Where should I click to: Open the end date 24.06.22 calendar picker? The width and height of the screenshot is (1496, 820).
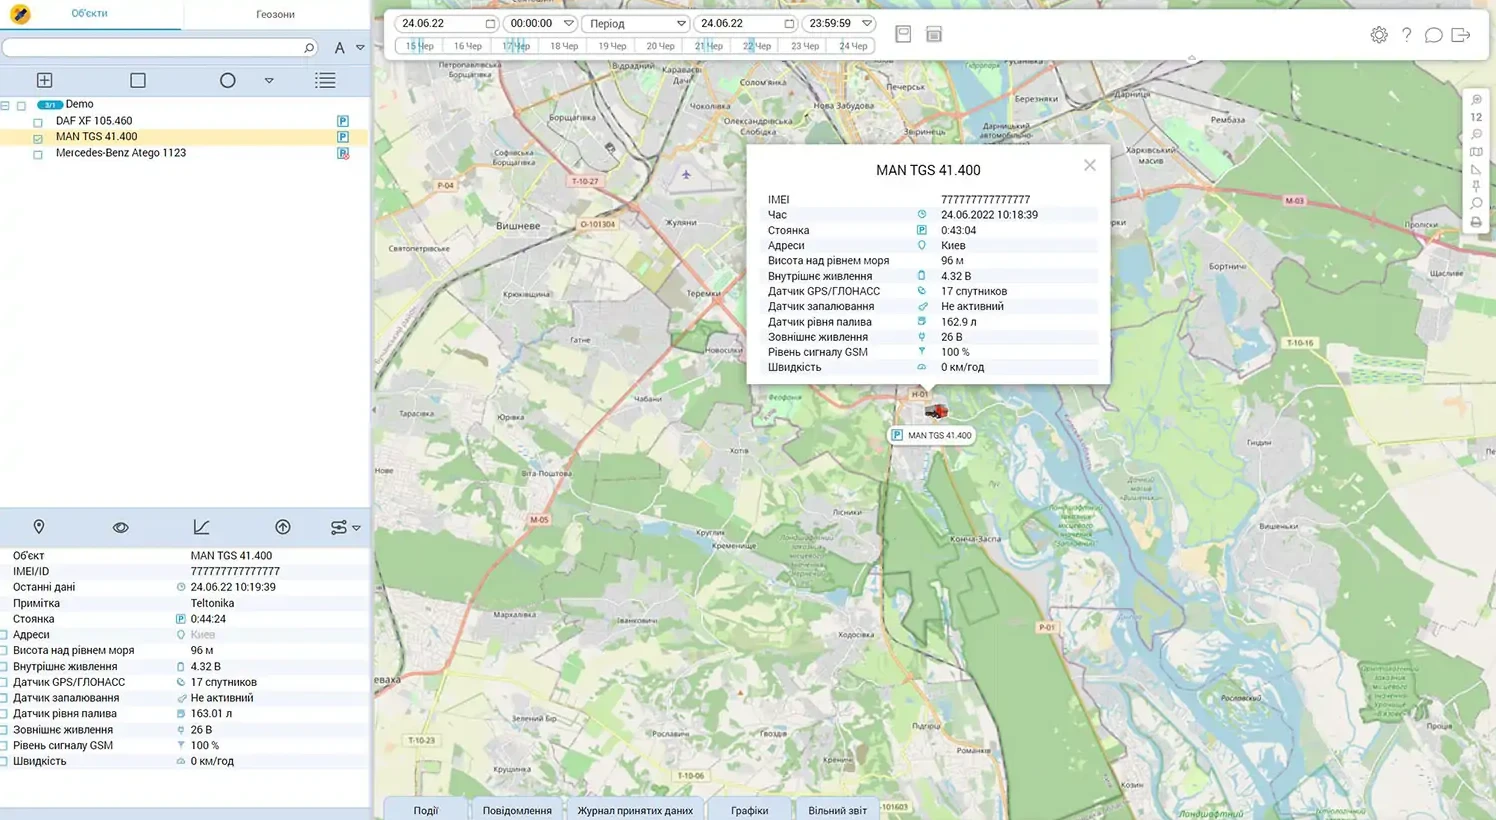(789, 23)
